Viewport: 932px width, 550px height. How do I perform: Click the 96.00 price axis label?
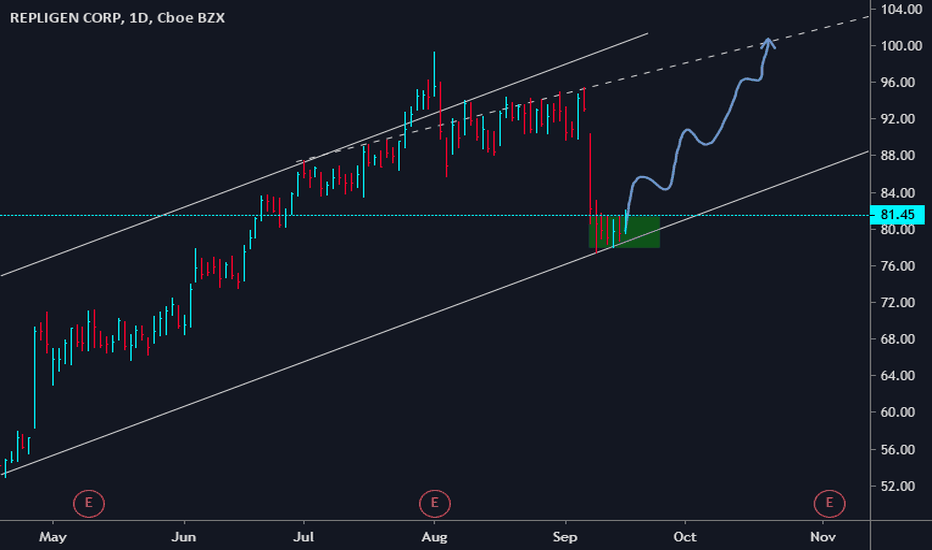(898, 83)
